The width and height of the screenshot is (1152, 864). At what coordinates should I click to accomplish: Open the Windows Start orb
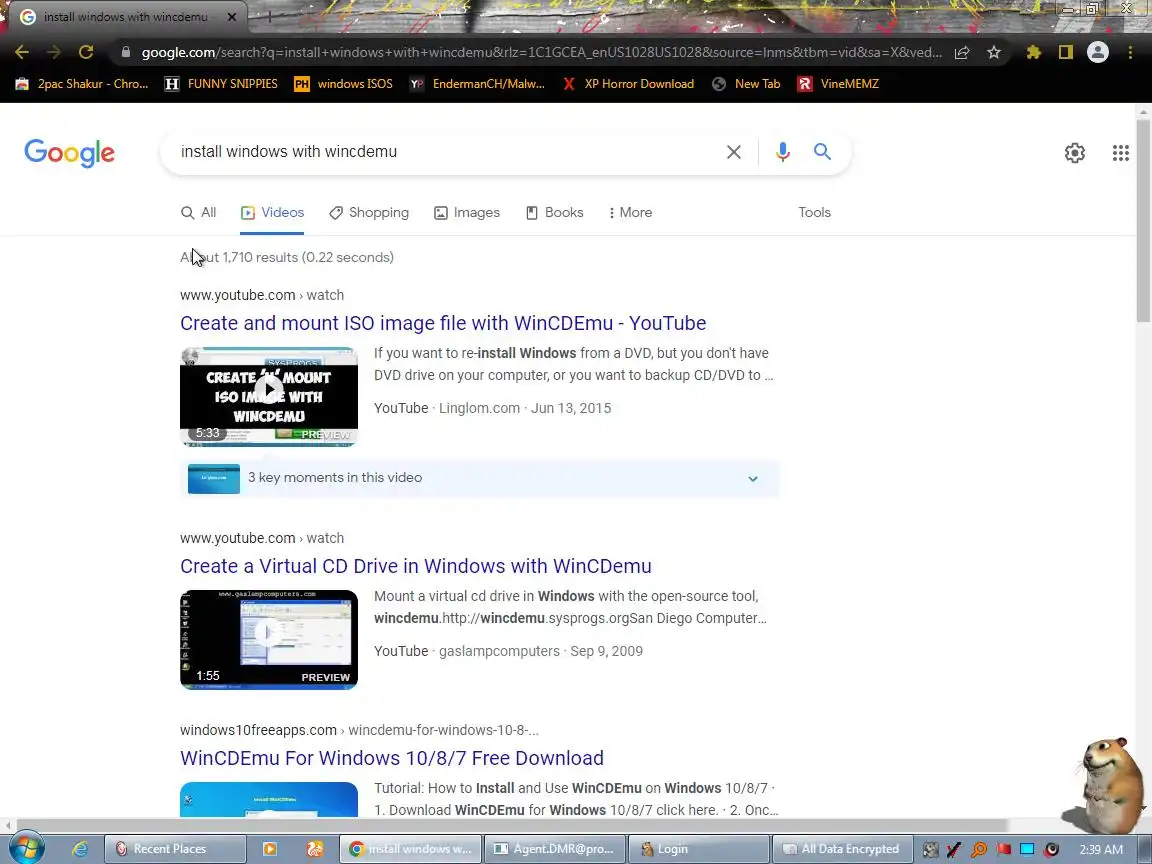[x=26, y=848]
